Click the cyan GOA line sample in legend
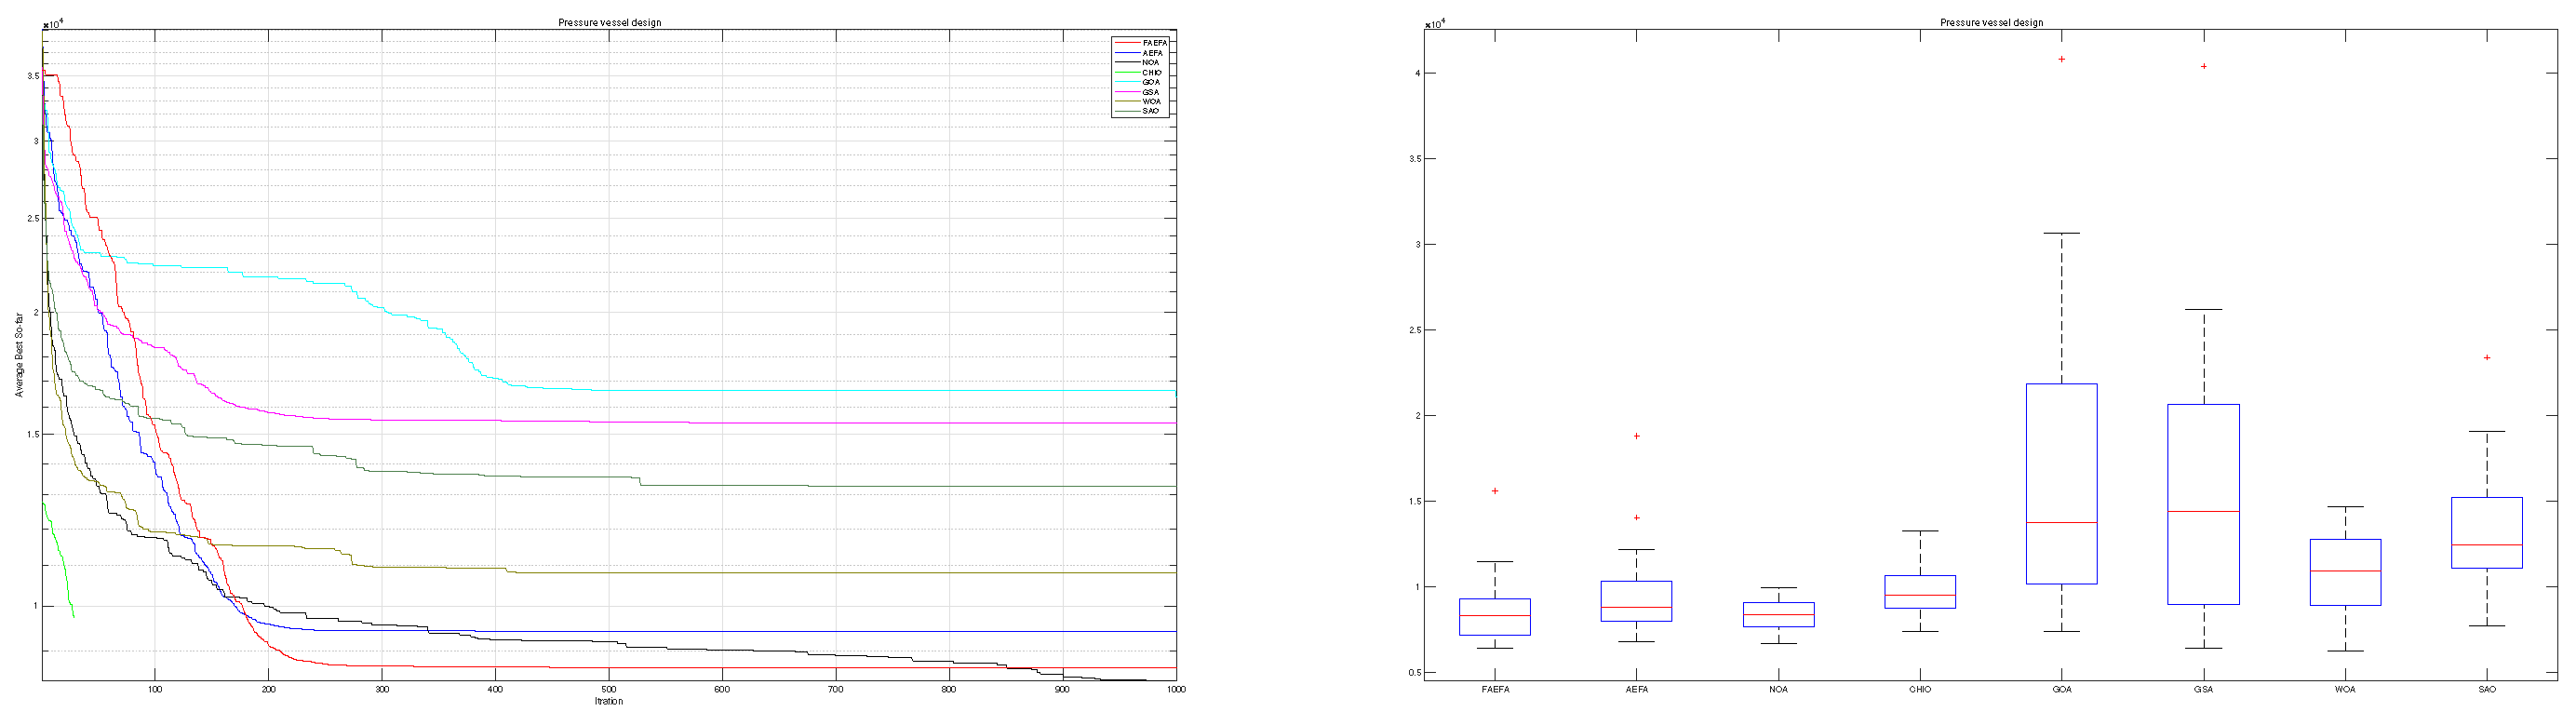2576x725 pixels. pos(1127,82)
